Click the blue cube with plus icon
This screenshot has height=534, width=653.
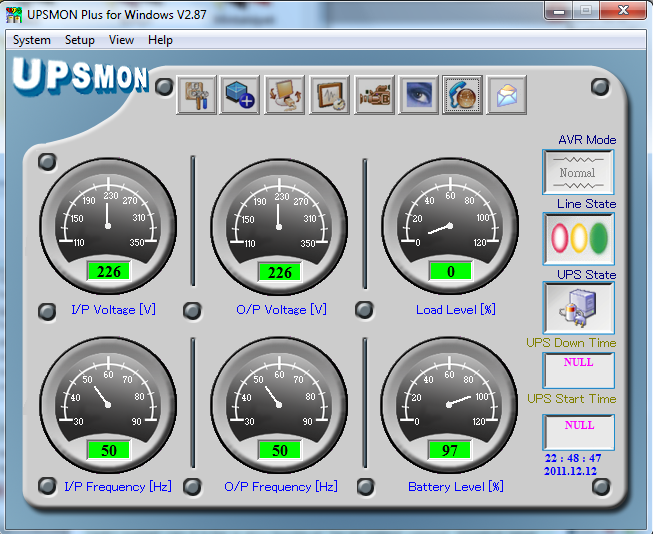pyautogui.click(x=240, y=95)
